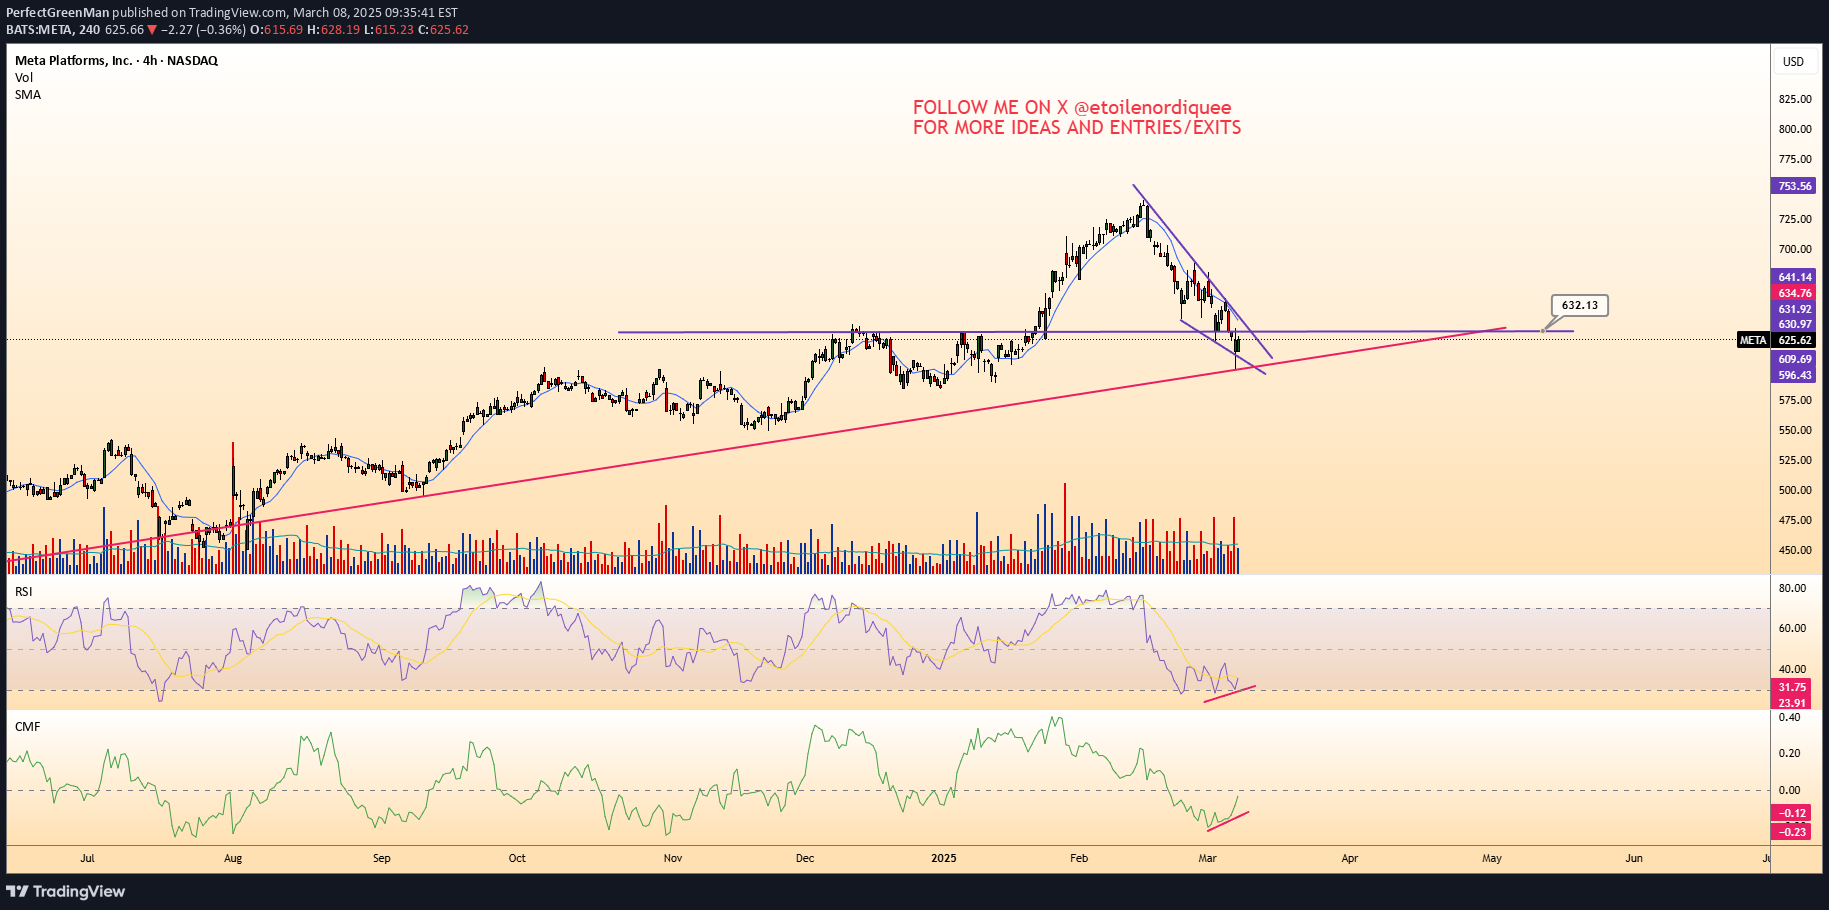Click the Dec label on time axis
Image resolution: width=1829 pixels, height=910 pixels.
click(x=805, y=858)
